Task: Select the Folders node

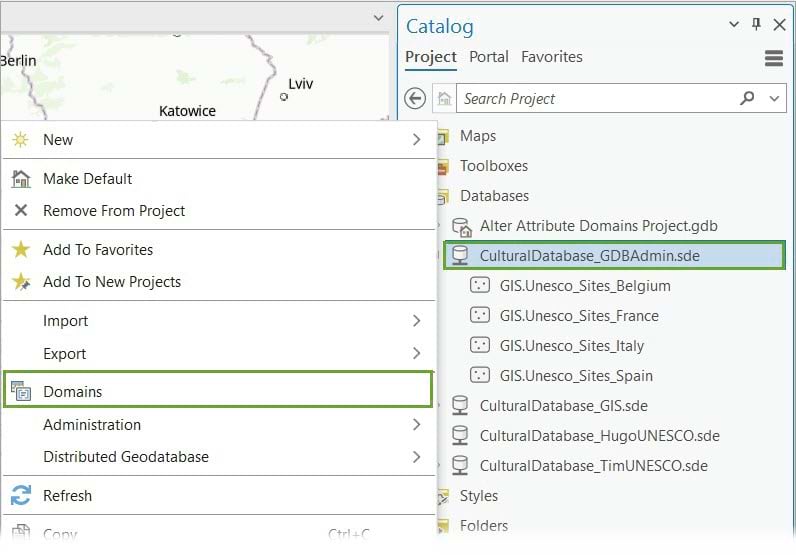Action: click(483, 526)
